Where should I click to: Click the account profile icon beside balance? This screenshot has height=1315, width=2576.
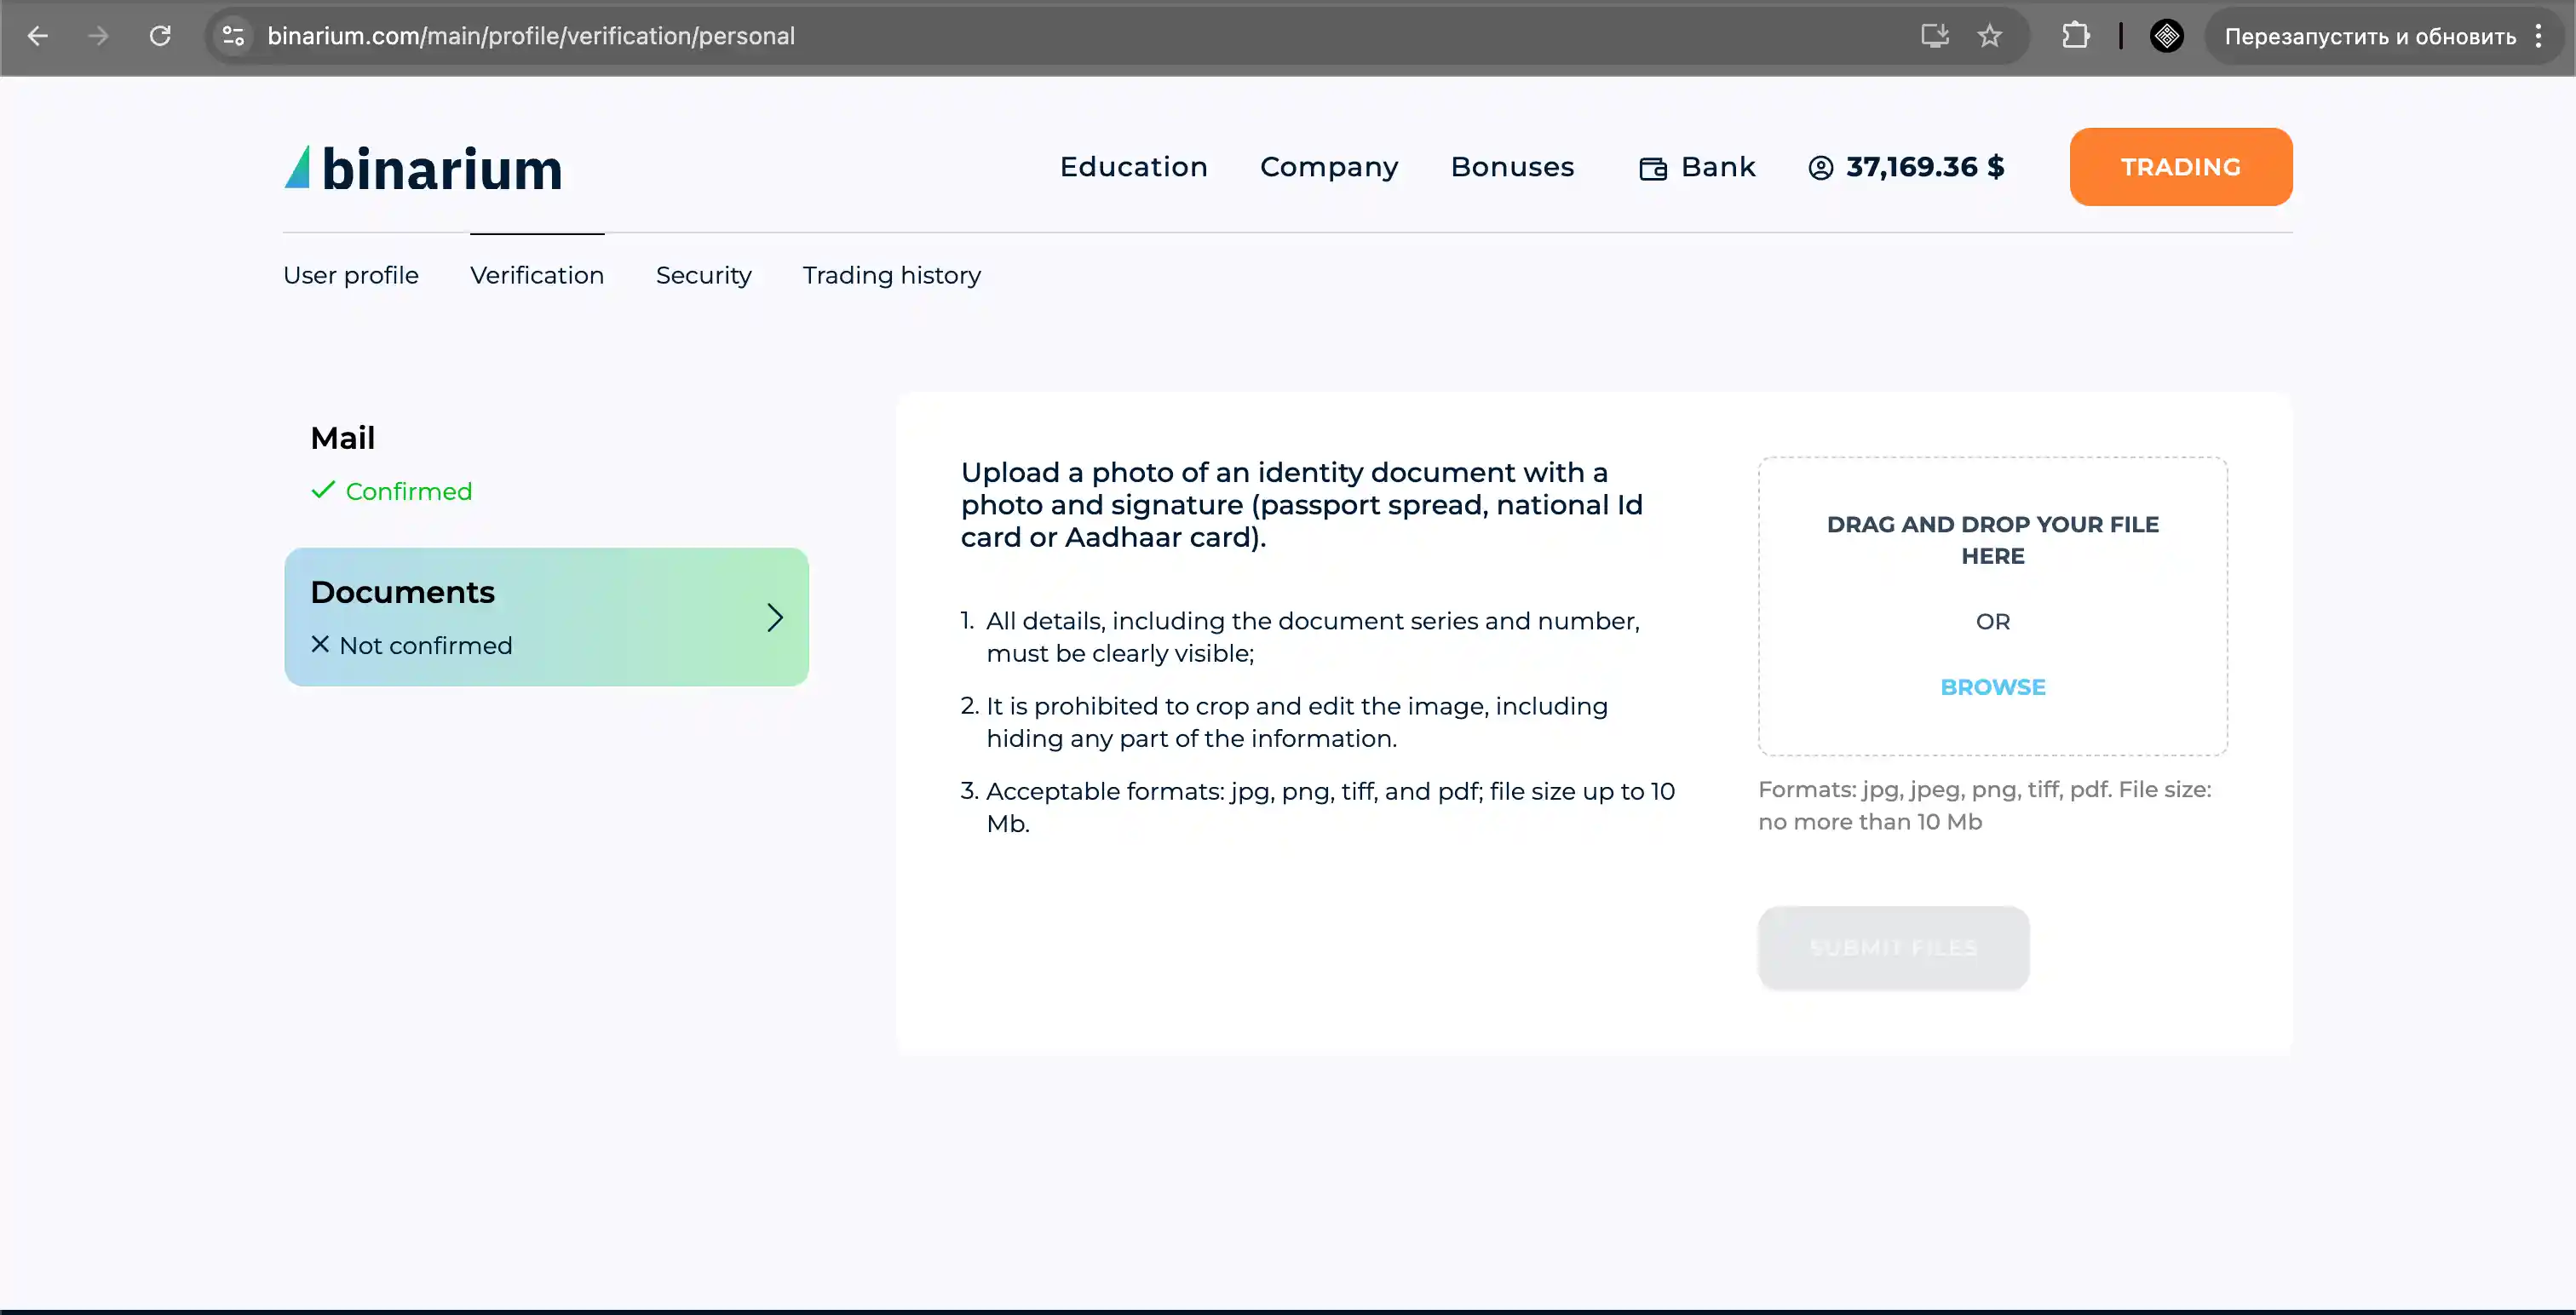[x=1821, y=168]
